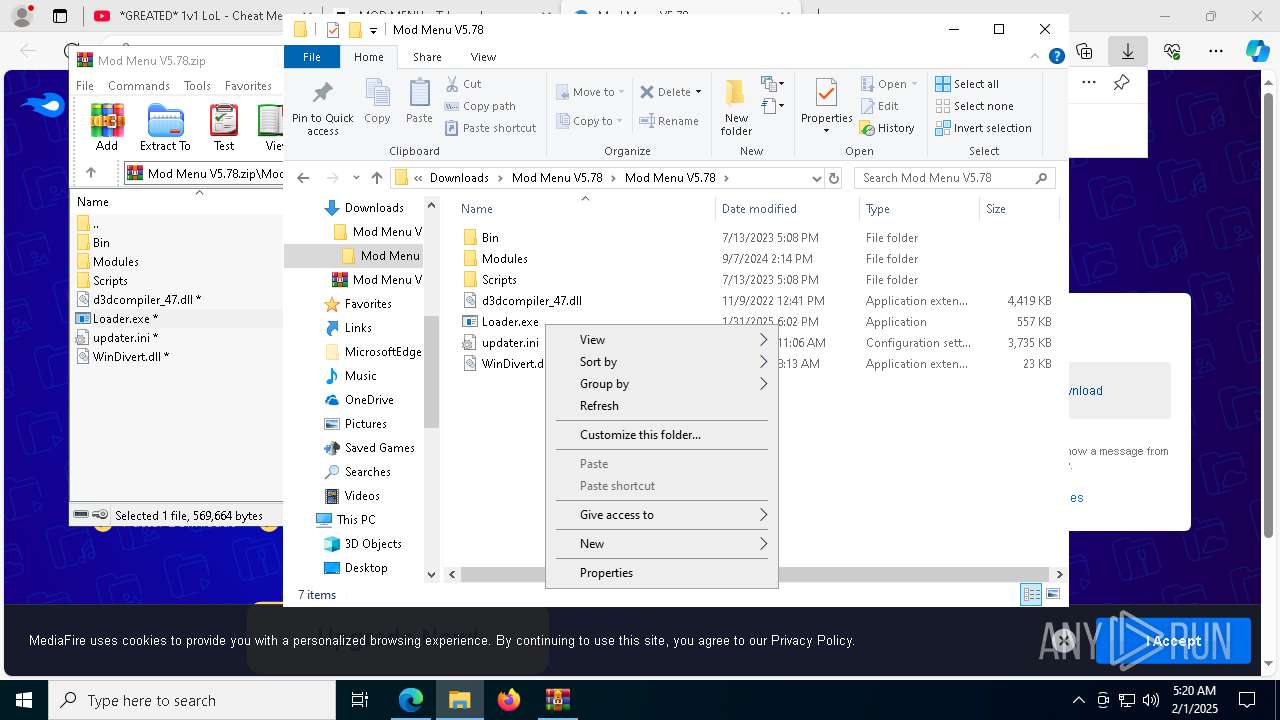Open Give access to submenu
The width and height of the screenshot is (1280, 720).
click(662, 515)
